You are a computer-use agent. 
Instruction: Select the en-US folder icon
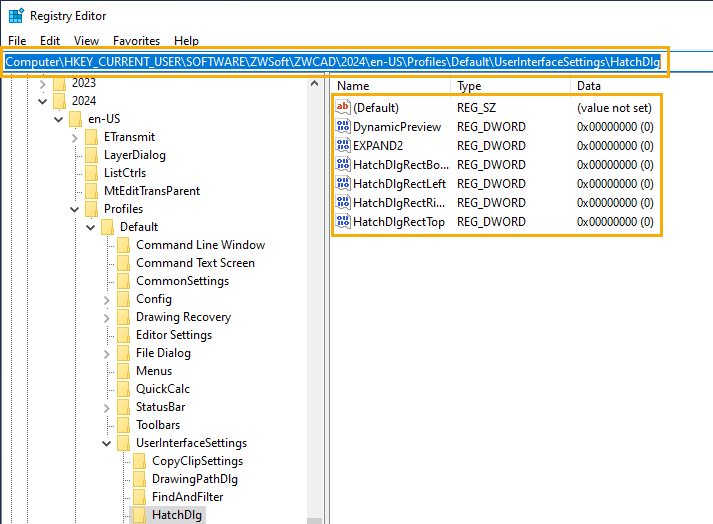coord(75,119)
